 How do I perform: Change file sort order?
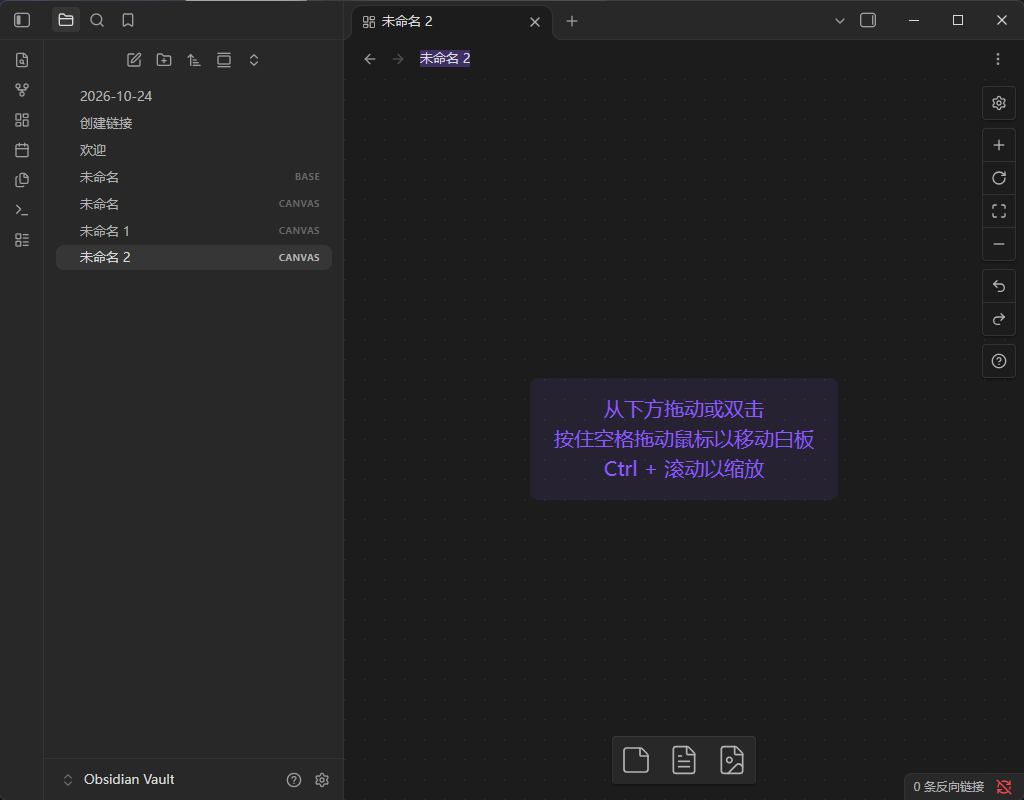pyautogui.click(x=194, y=60)
